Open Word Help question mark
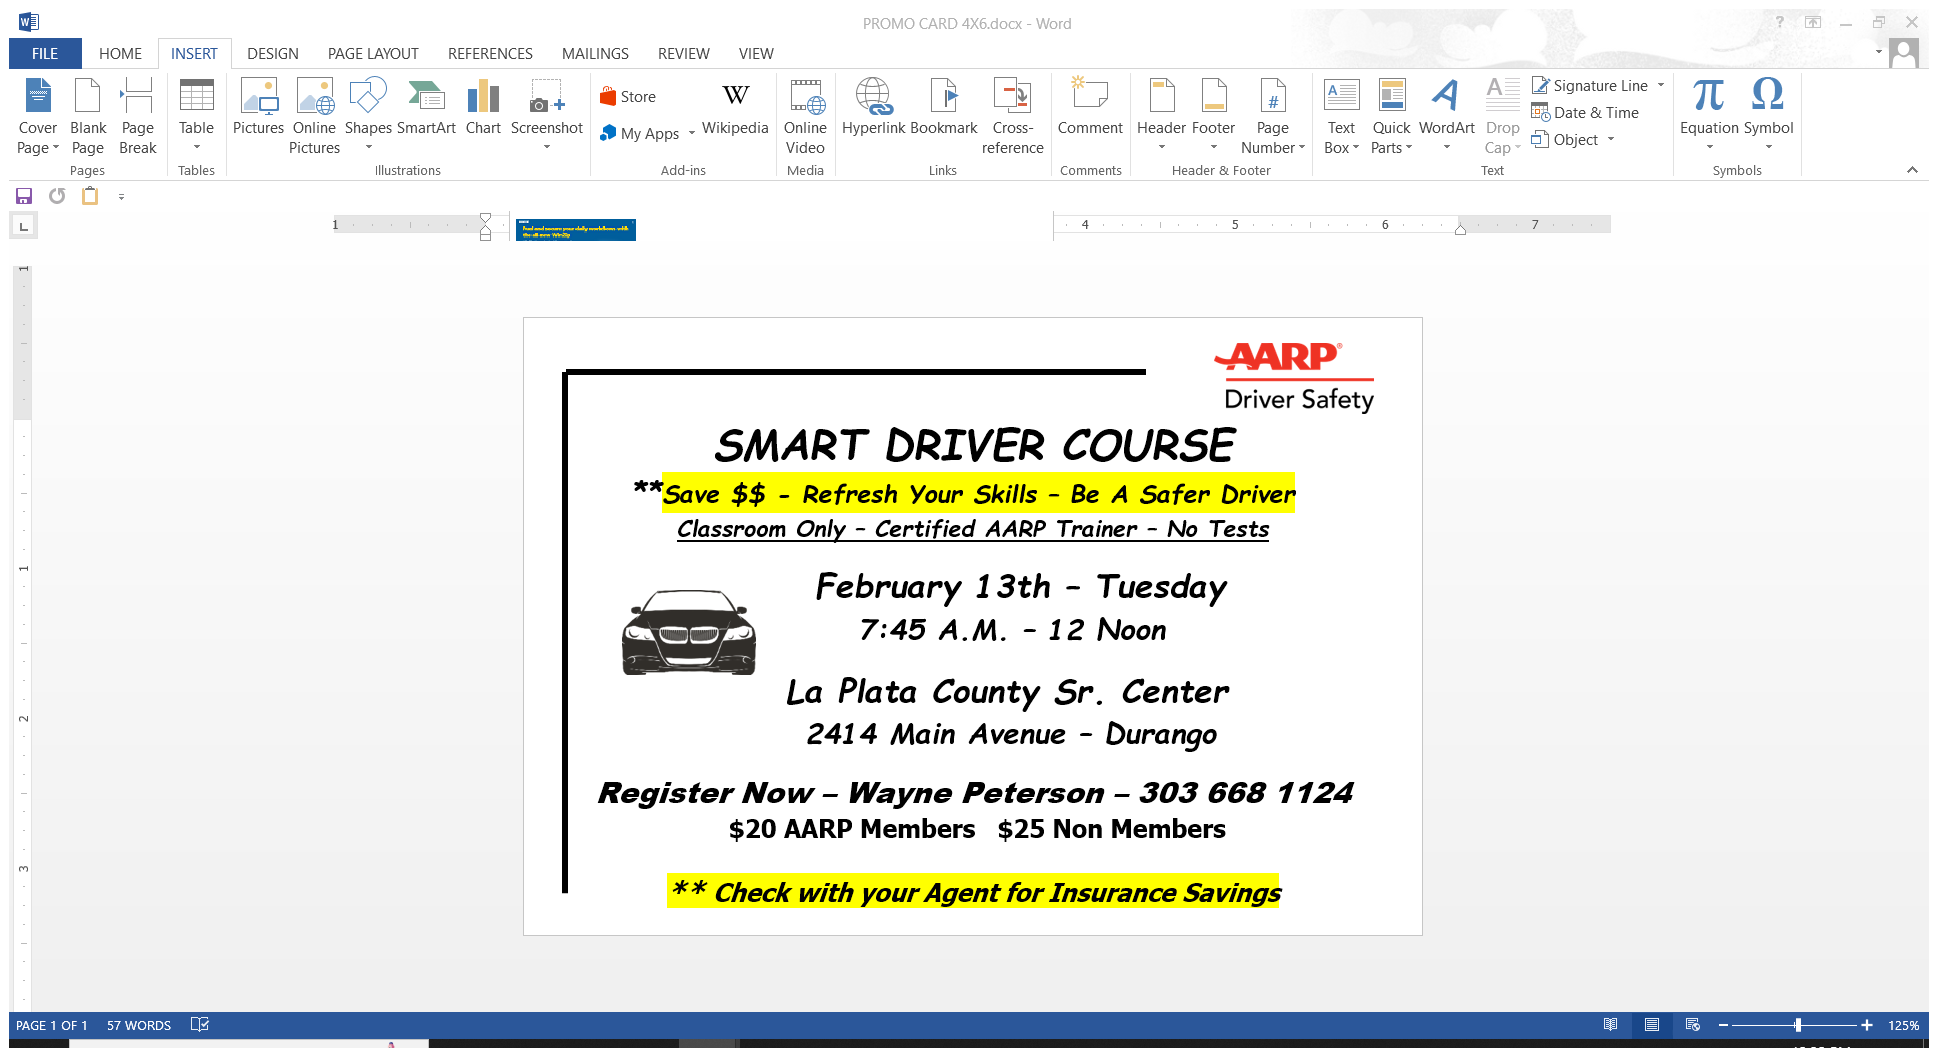This screenshot has height=1048, width=1938. pyautogui.click(x=1780, y=22)
